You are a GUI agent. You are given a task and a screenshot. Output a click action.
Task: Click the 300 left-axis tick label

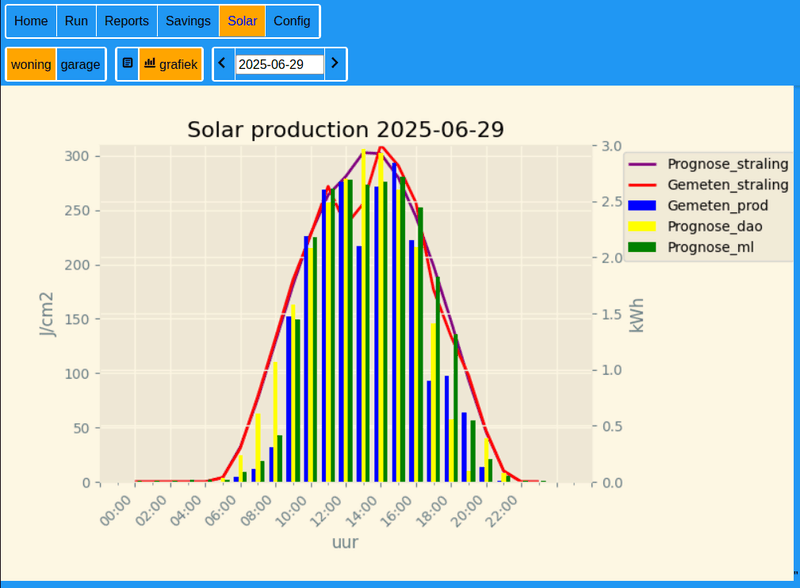pos(77,156)
